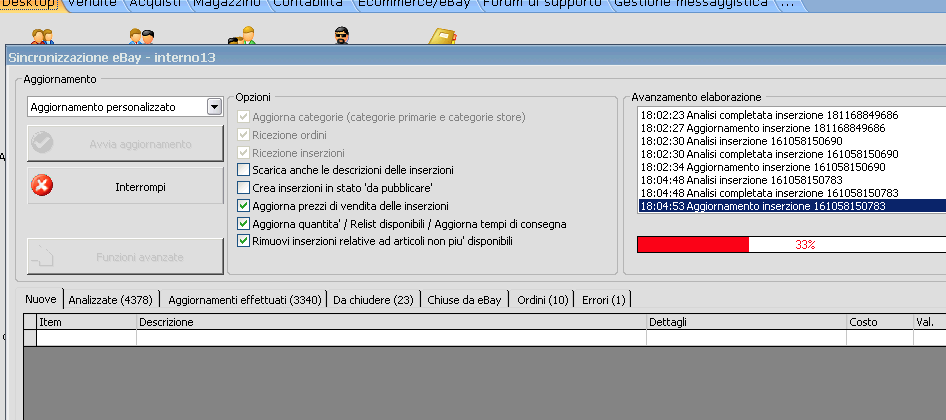Click the Sincronizzazione eBay - interno13 title bar
The image size is (946, 420).
pos(475,57)
